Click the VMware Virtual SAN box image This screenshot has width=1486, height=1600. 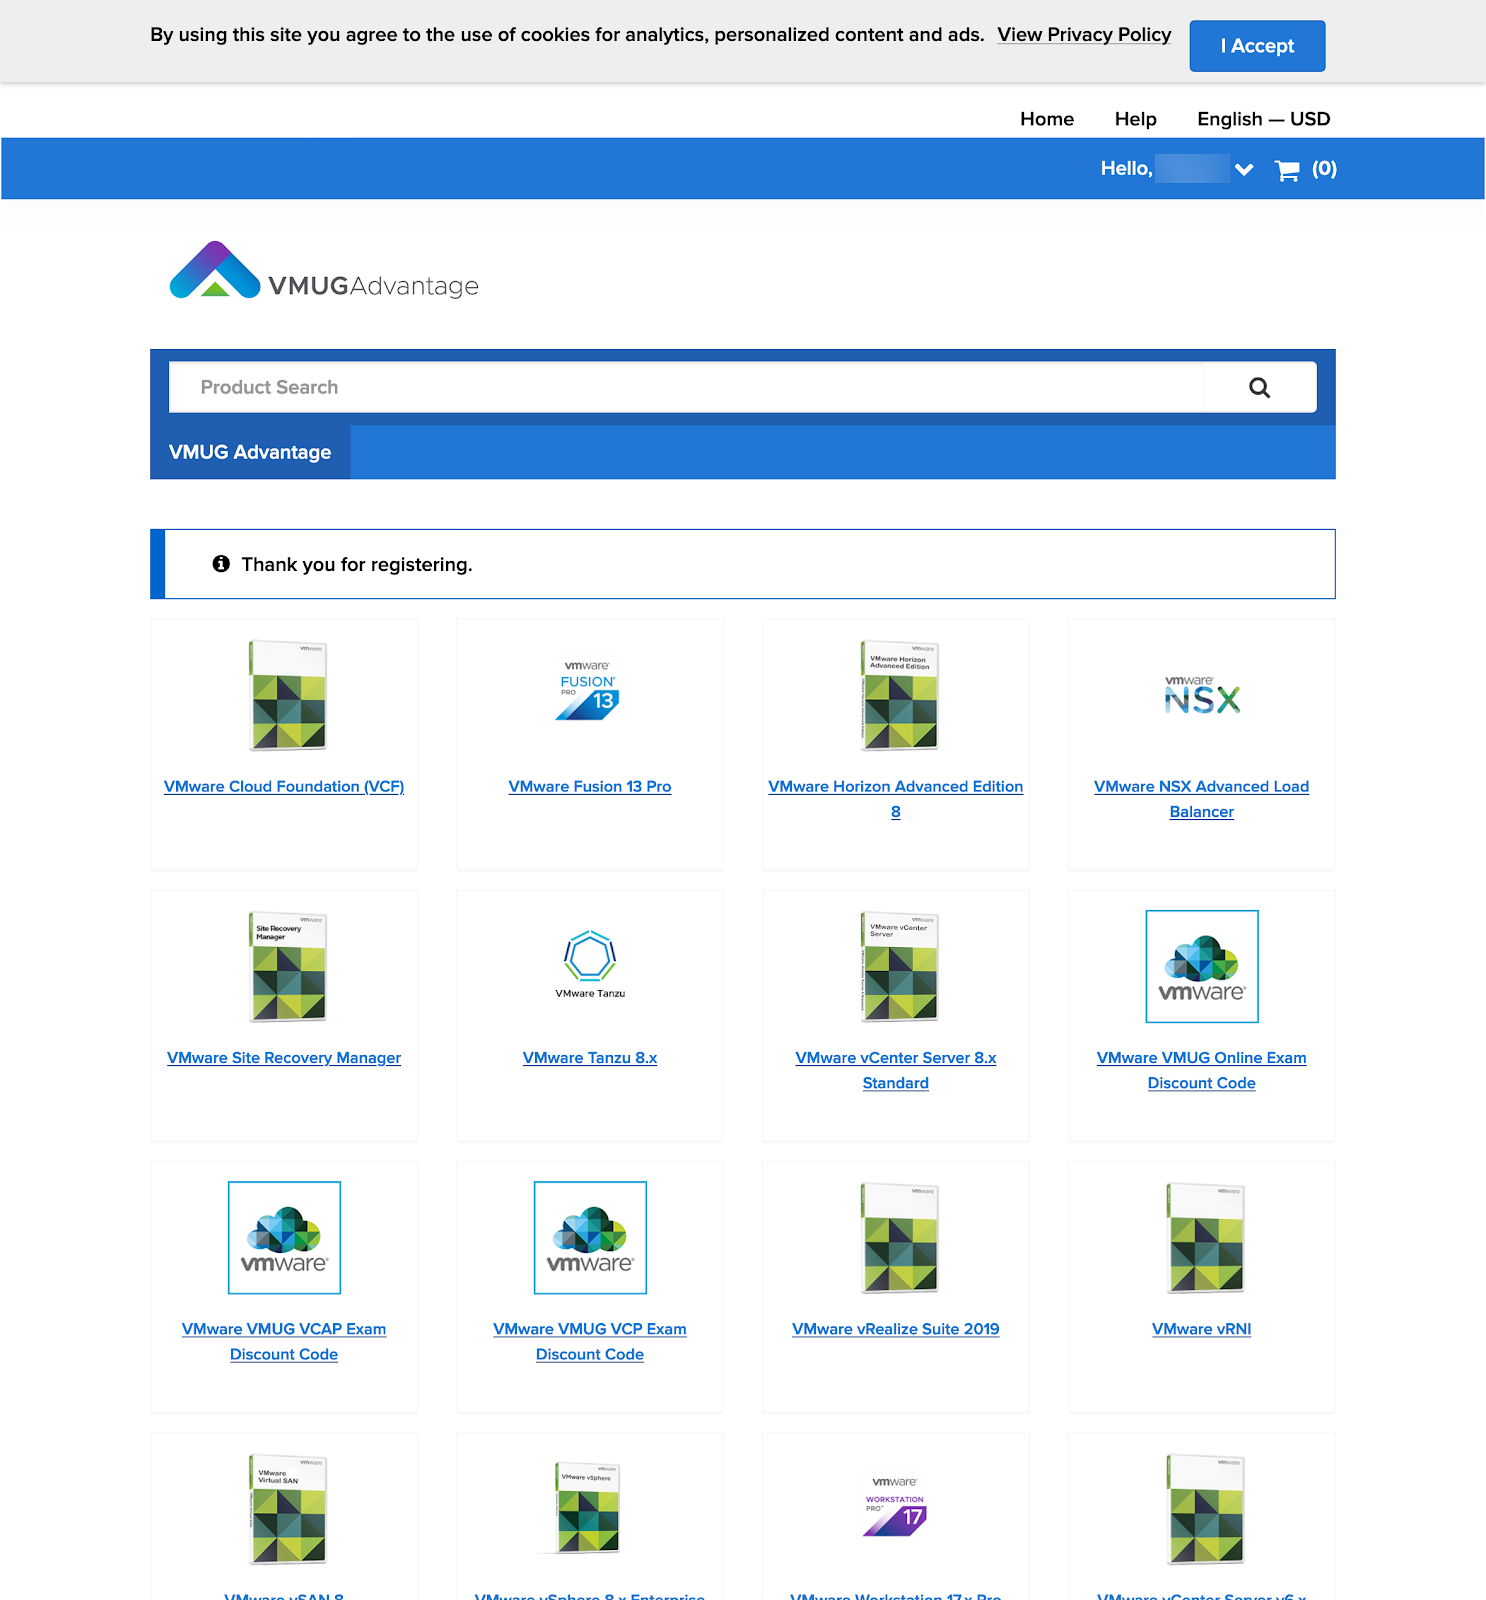tap(288, 1509)
